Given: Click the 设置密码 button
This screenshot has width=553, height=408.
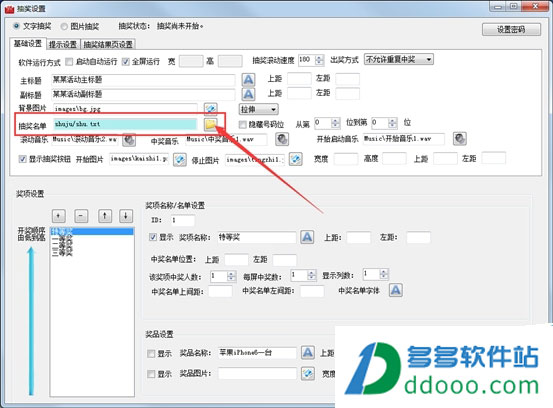Looking at the screenshot, I should click(511, 30).
